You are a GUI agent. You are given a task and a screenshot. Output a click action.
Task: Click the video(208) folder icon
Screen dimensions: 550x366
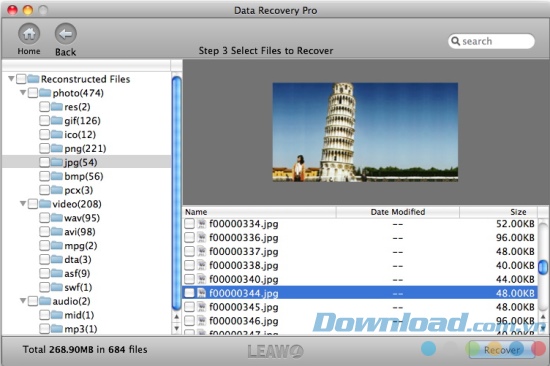(45, 204)
